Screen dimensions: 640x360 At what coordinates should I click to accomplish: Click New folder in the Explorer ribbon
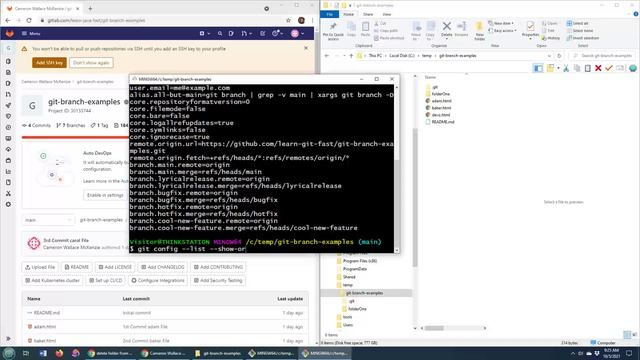coord(480,31)
